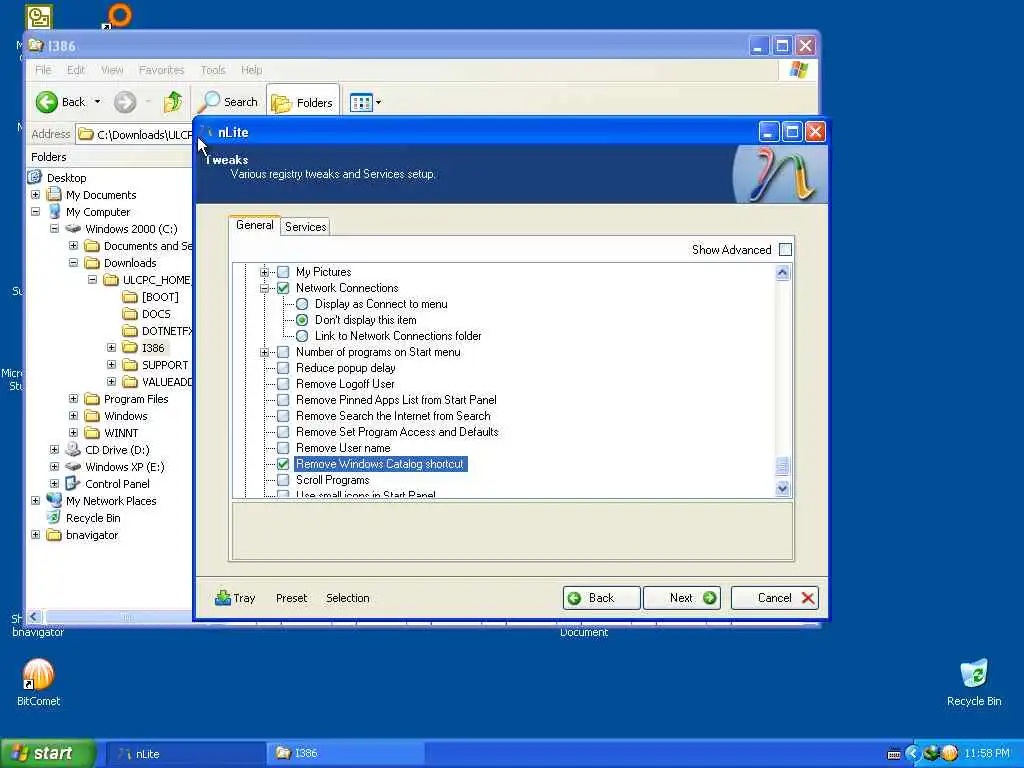1024x768 pixels.
Task: Collapse the Network Connections tweak node
Action: point(264,288)
